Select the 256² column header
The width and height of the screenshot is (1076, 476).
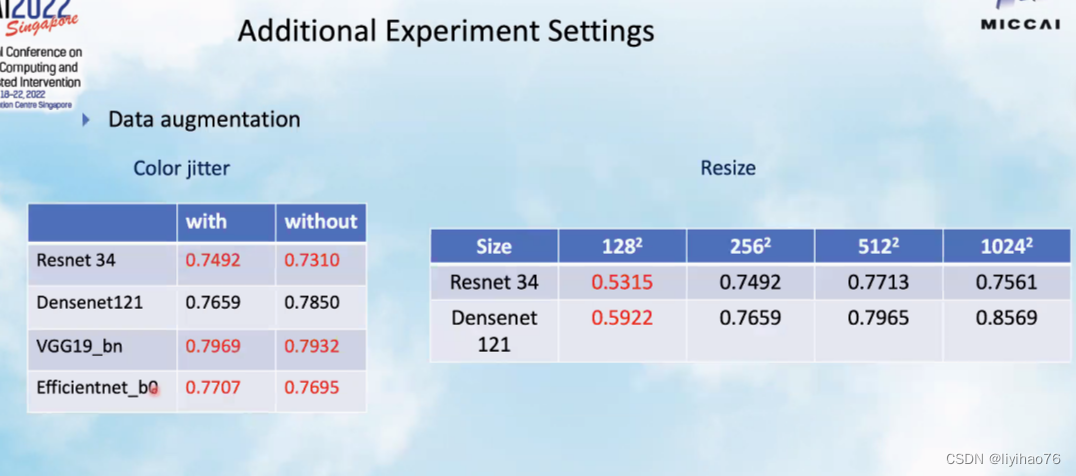coord(750,246)
